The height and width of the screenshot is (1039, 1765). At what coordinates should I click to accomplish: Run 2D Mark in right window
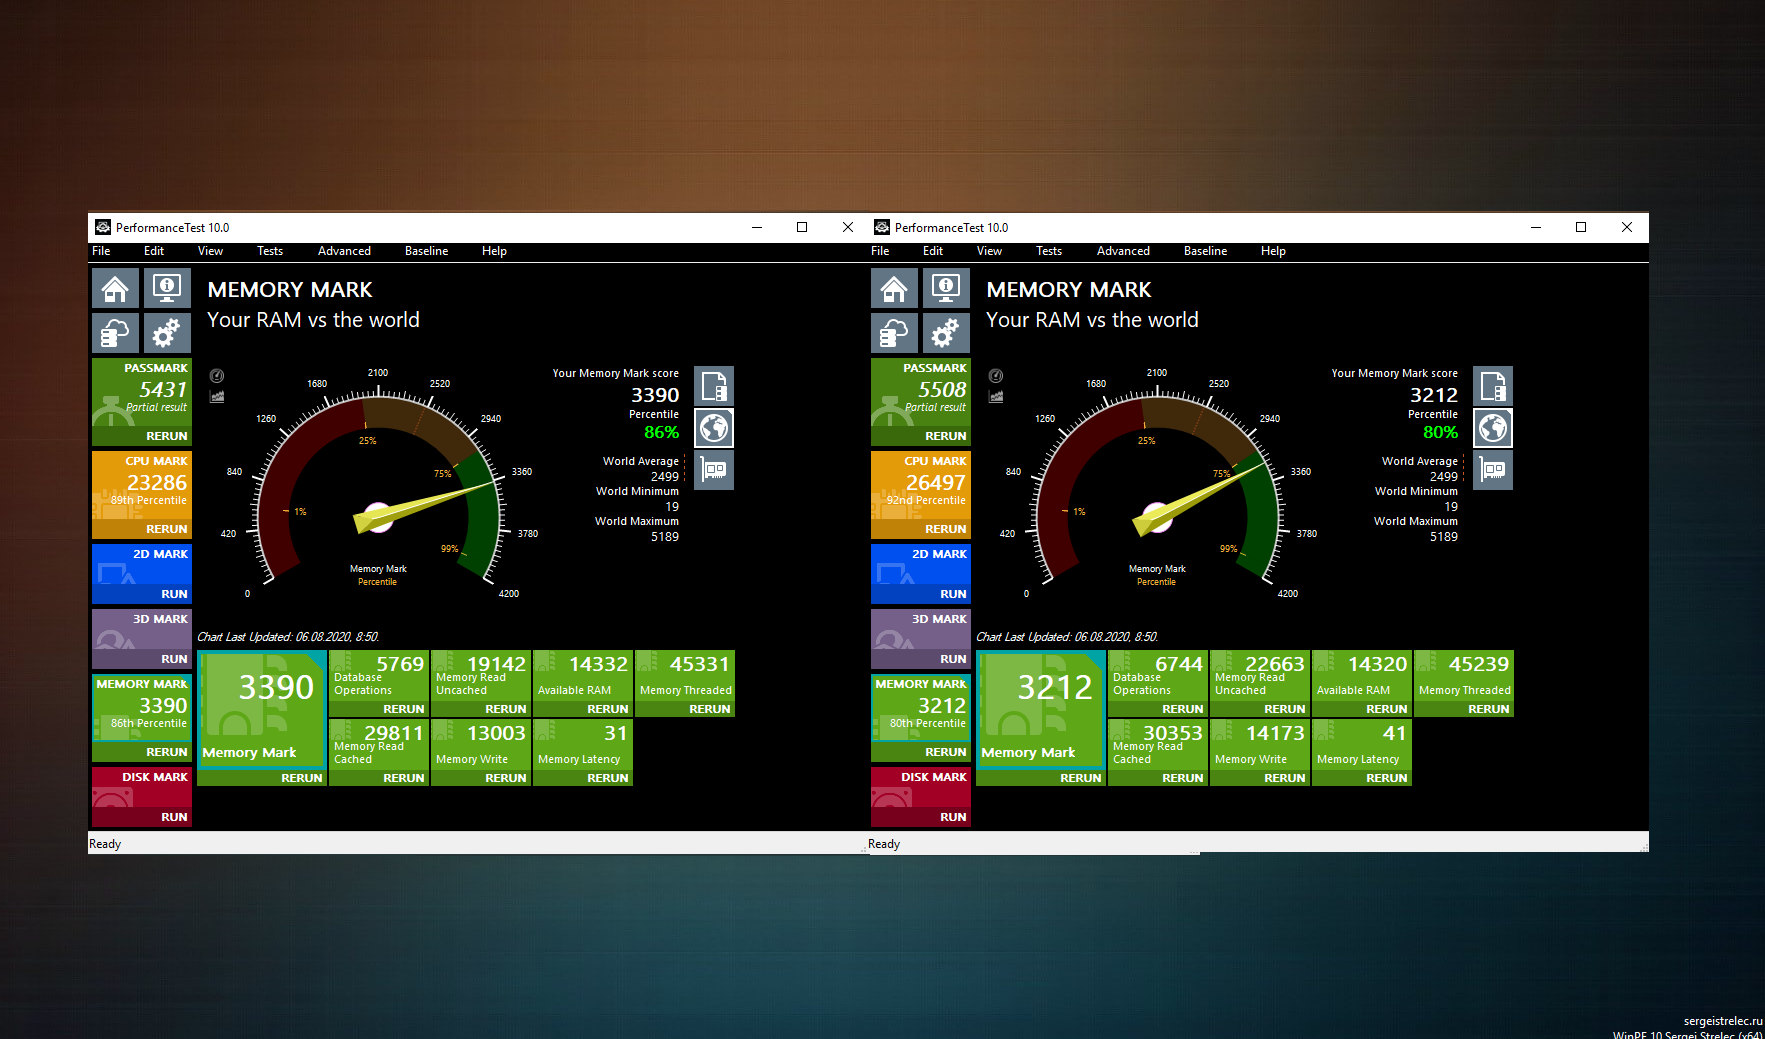pos(953,594)
